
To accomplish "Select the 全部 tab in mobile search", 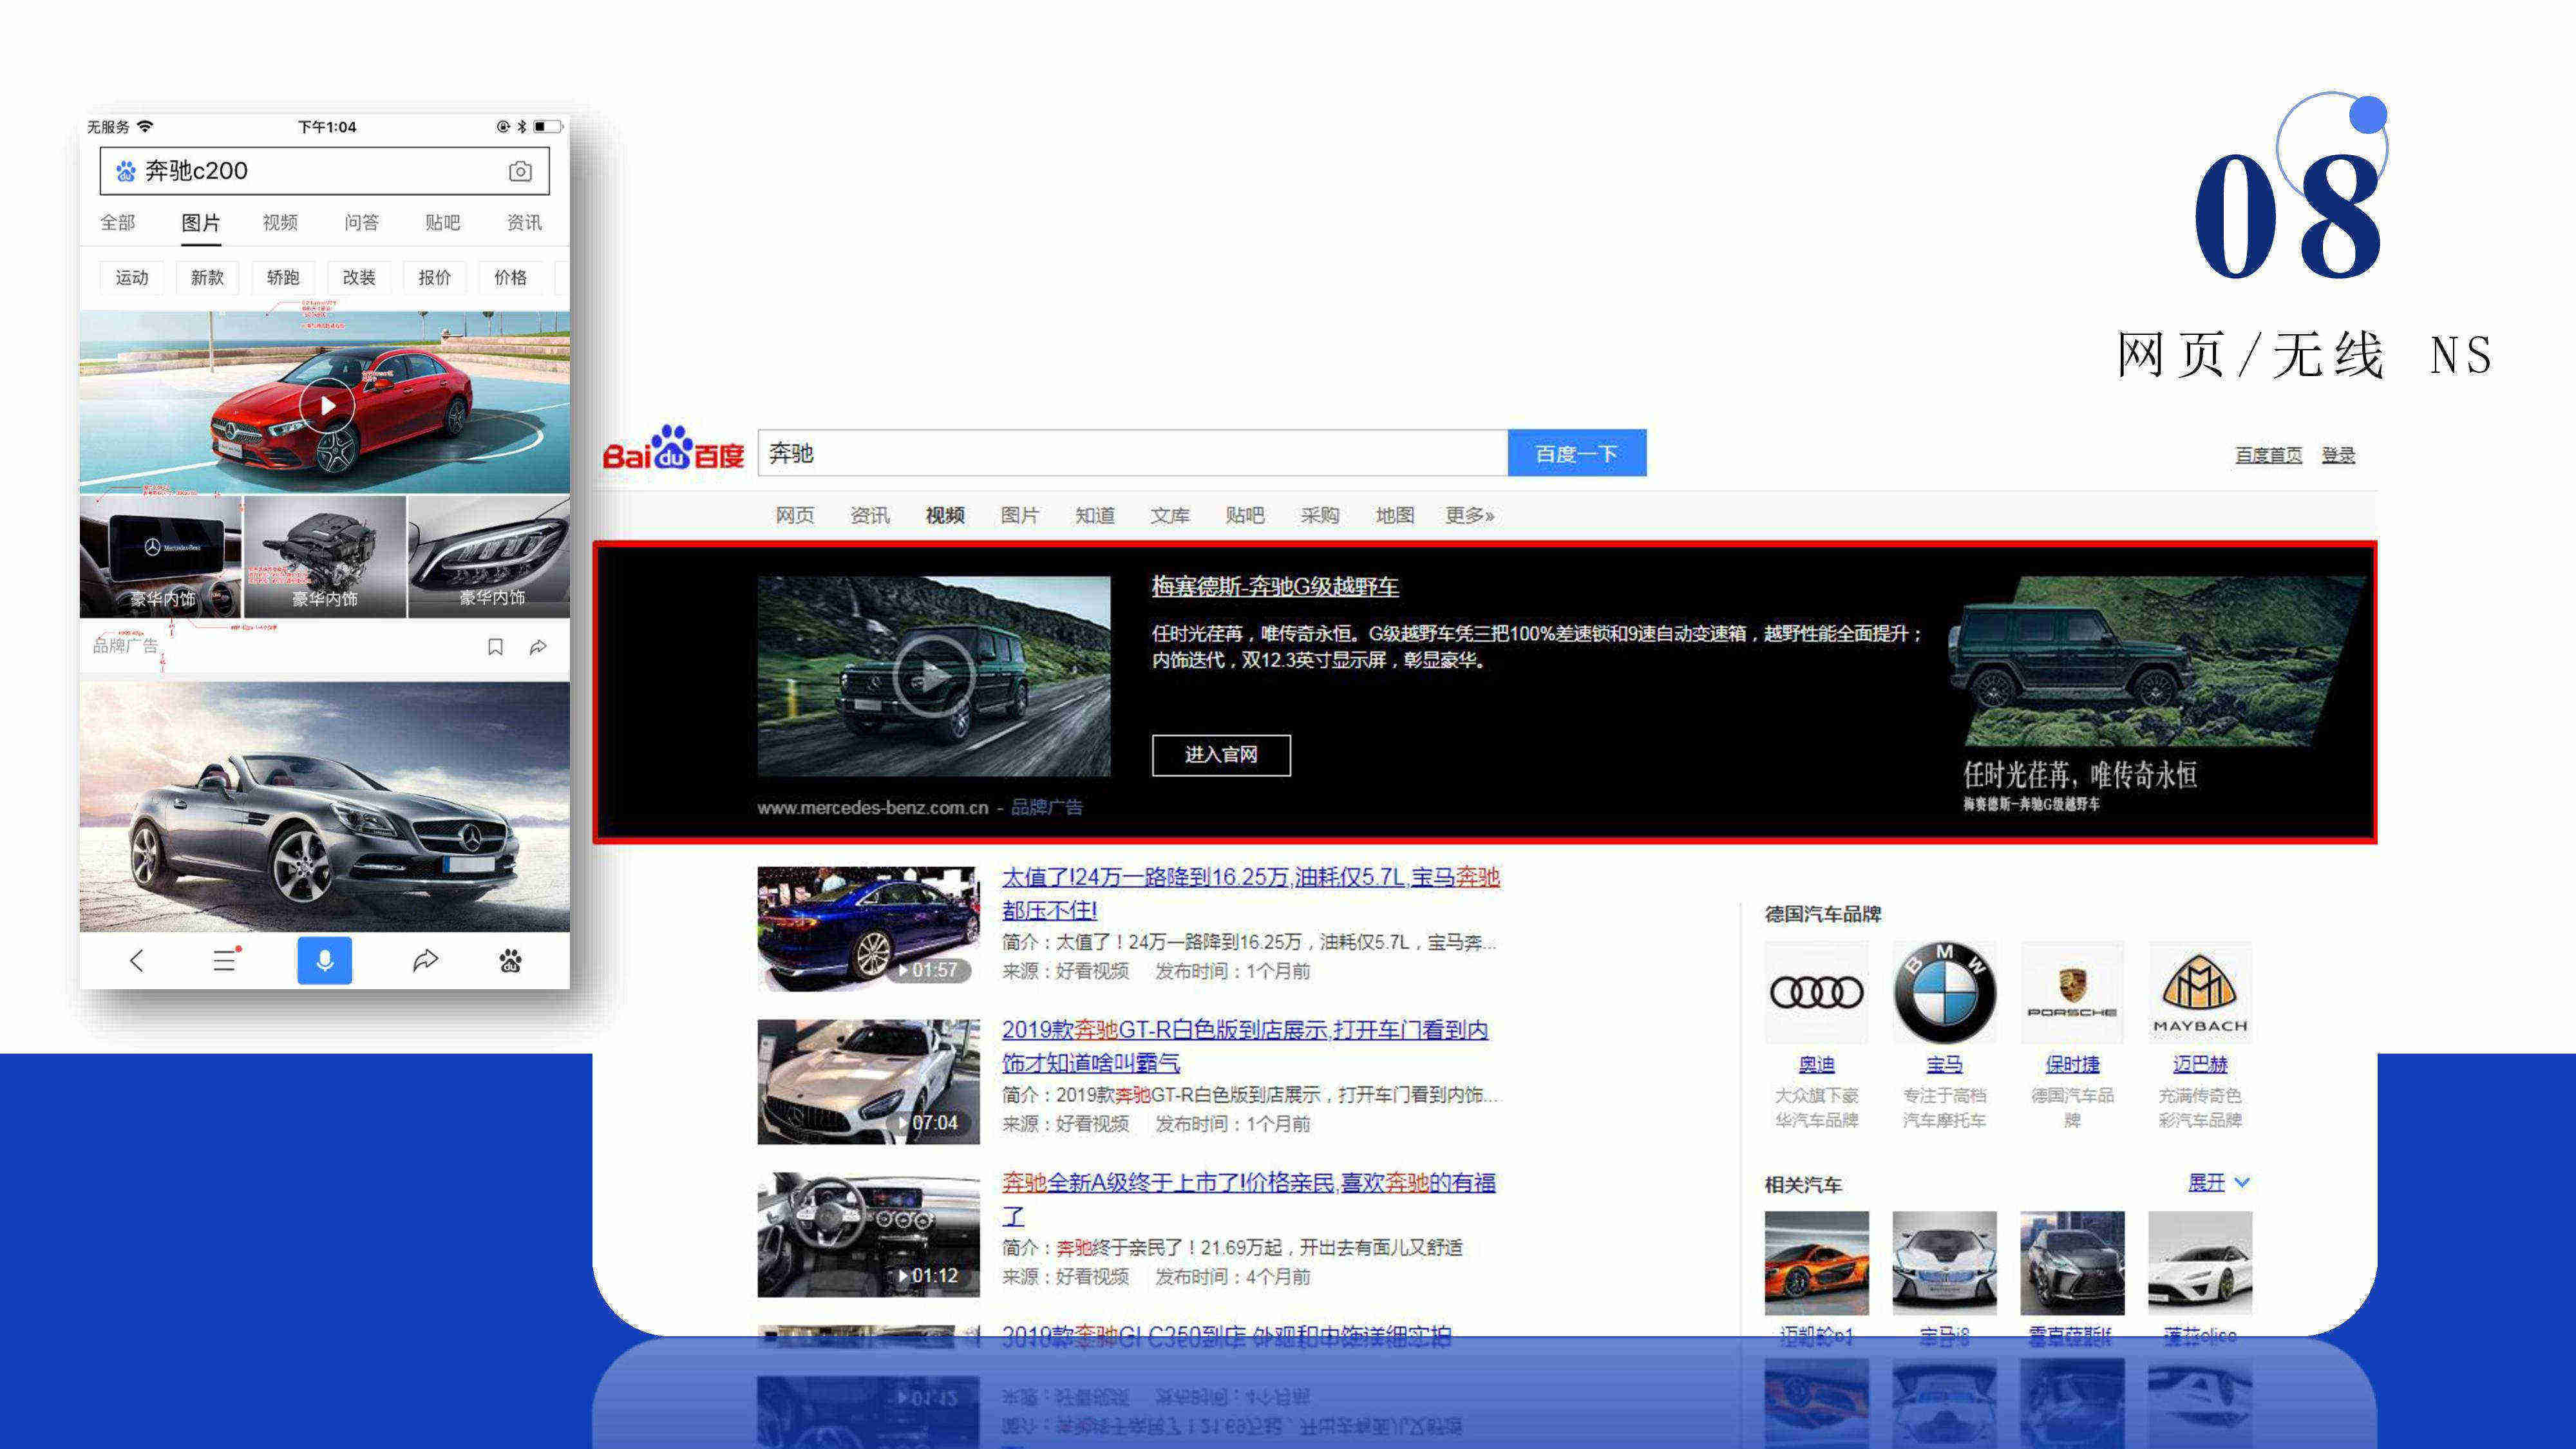I will (x=118, y=222).
